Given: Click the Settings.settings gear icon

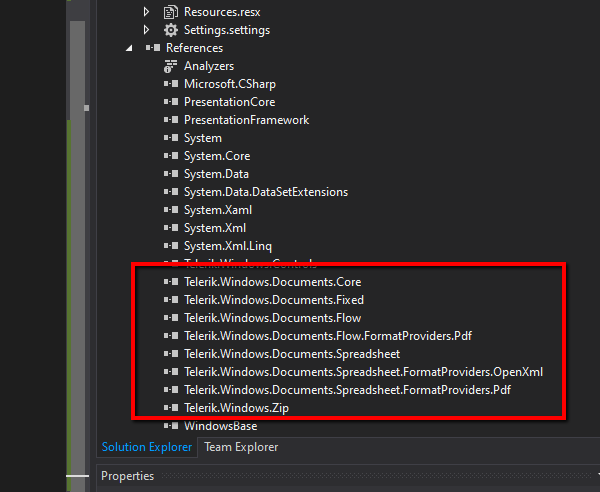Looking at the screenshot, I should (x=170, y=30).
